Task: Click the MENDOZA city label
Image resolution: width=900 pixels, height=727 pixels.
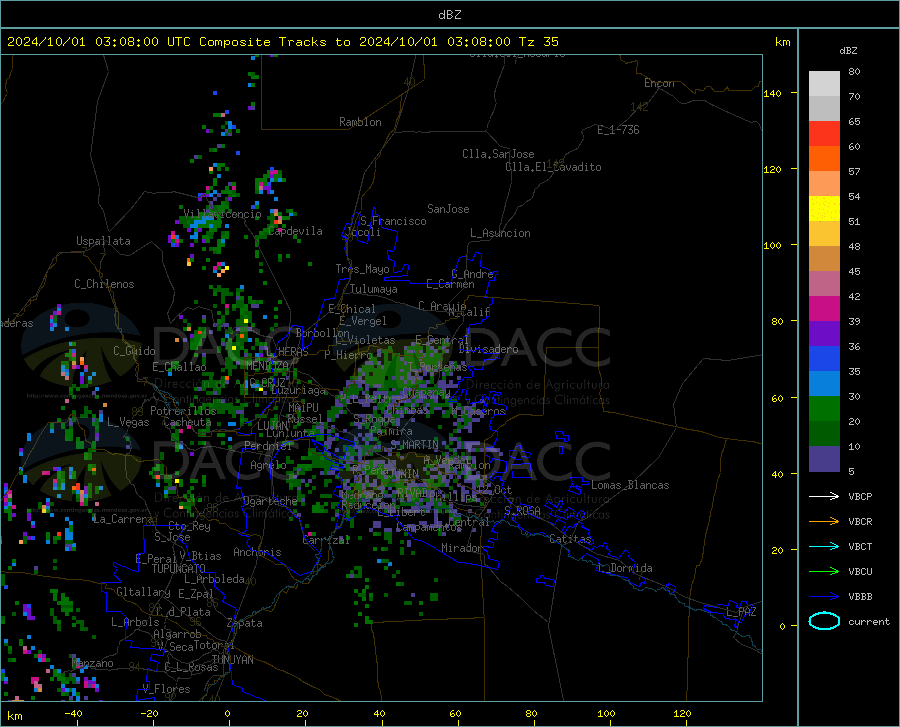Action: point(267,366)
